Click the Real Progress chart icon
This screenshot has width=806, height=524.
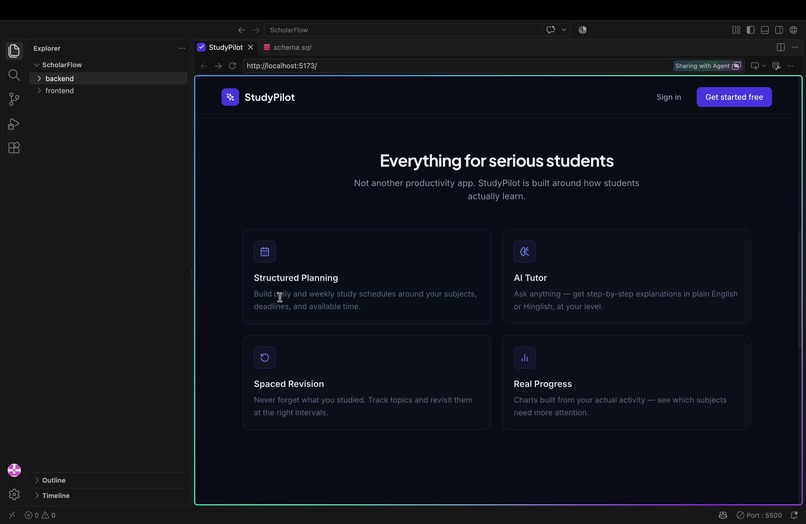point(524,357)
